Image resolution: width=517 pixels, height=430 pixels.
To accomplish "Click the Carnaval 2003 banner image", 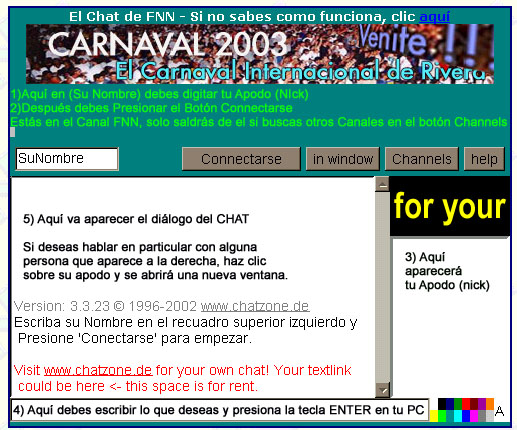I will 260,54.
